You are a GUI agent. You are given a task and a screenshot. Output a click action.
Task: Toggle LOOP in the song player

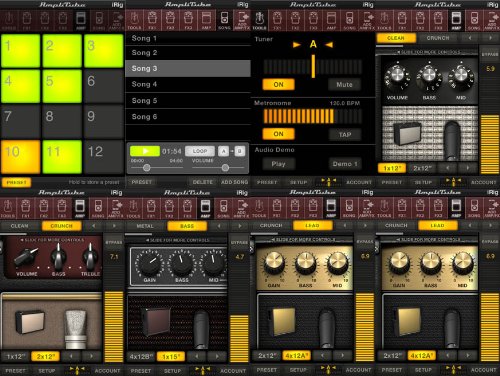[x=200, y=151]
